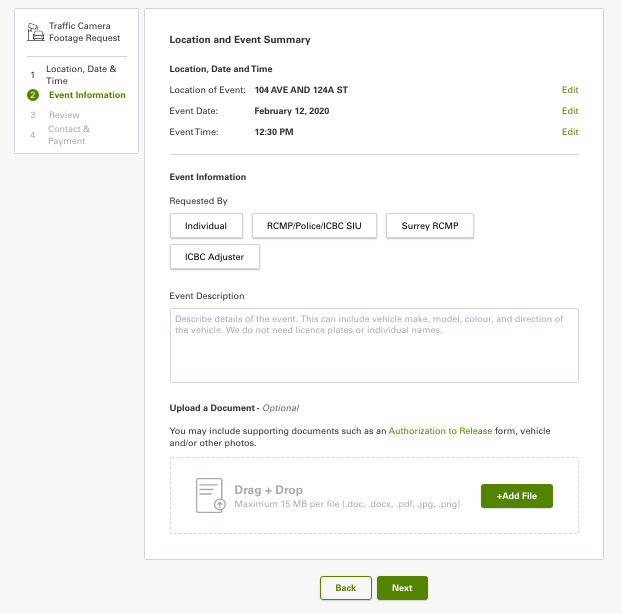The image size is (622, 614).
Task: Click the green step 2 circle indicator
Action: [33, 95]
